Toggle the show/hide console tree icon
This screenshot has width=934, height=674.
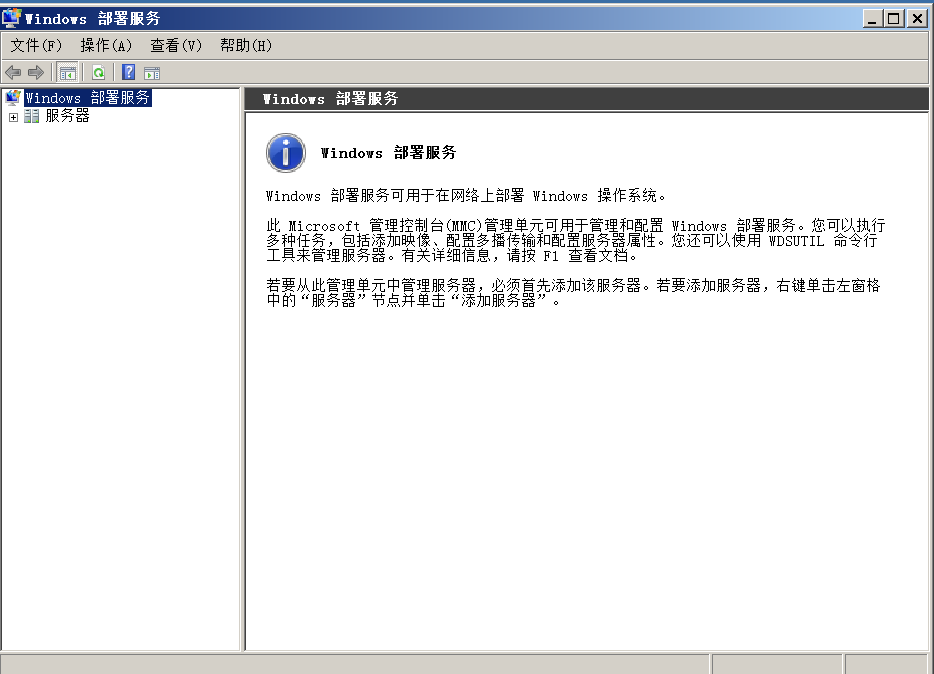pos(67,73)
